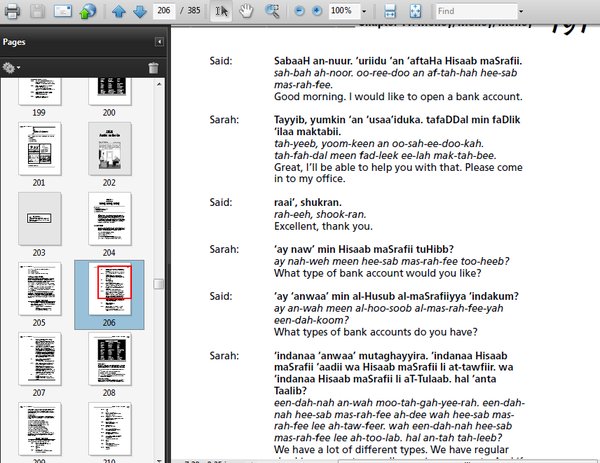This screenshot has width=600, height=463.
Task: Click the Pages panel title
Action: coord(14,42)
